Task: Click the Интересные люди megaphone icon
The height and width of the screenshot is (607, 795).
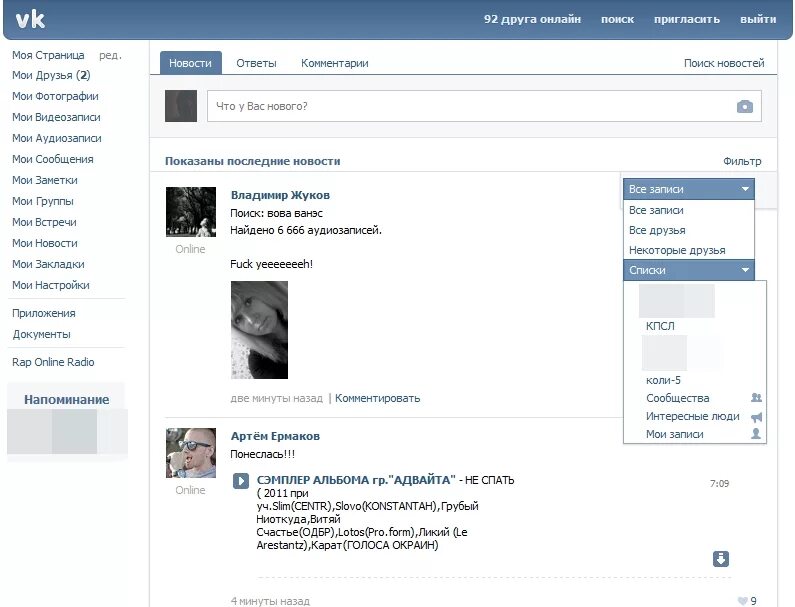Action: click(756, 417)
